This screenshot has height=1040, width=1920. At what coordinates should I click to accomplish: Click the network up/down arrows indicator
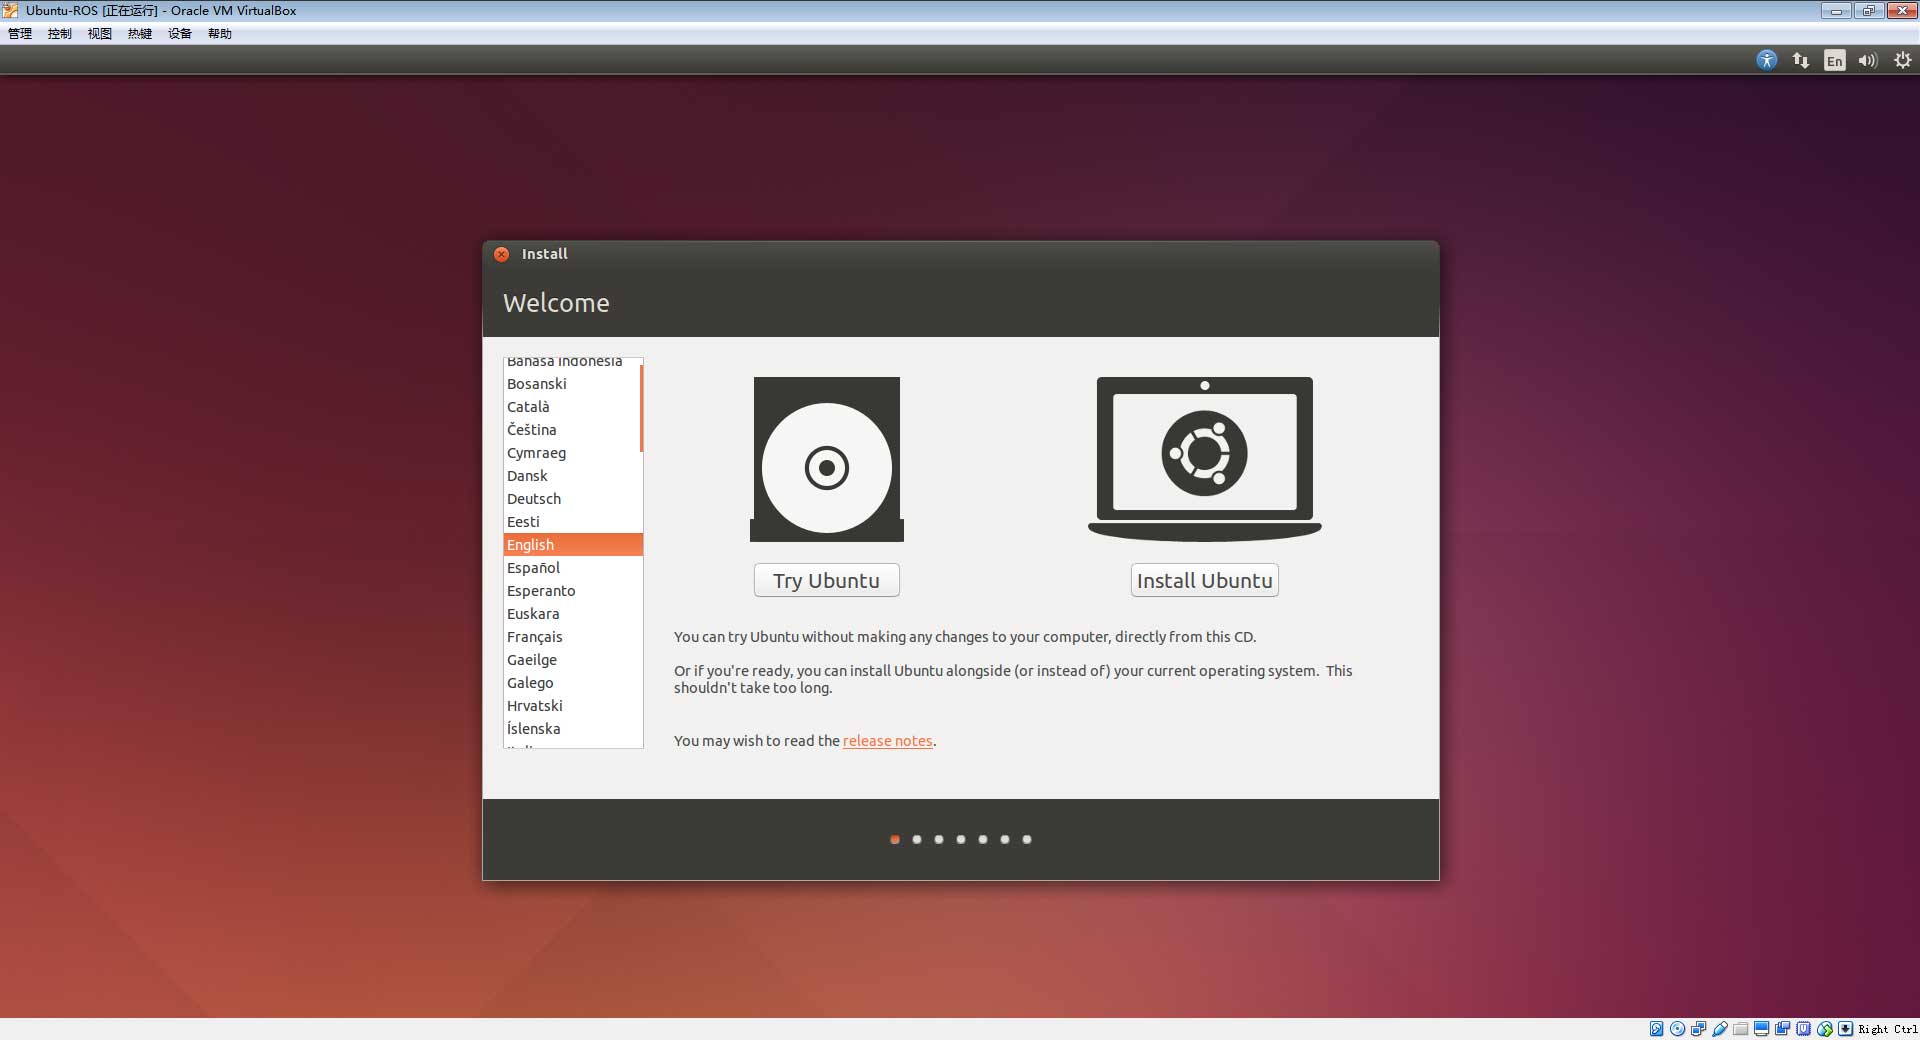(x=1801, y=60)
